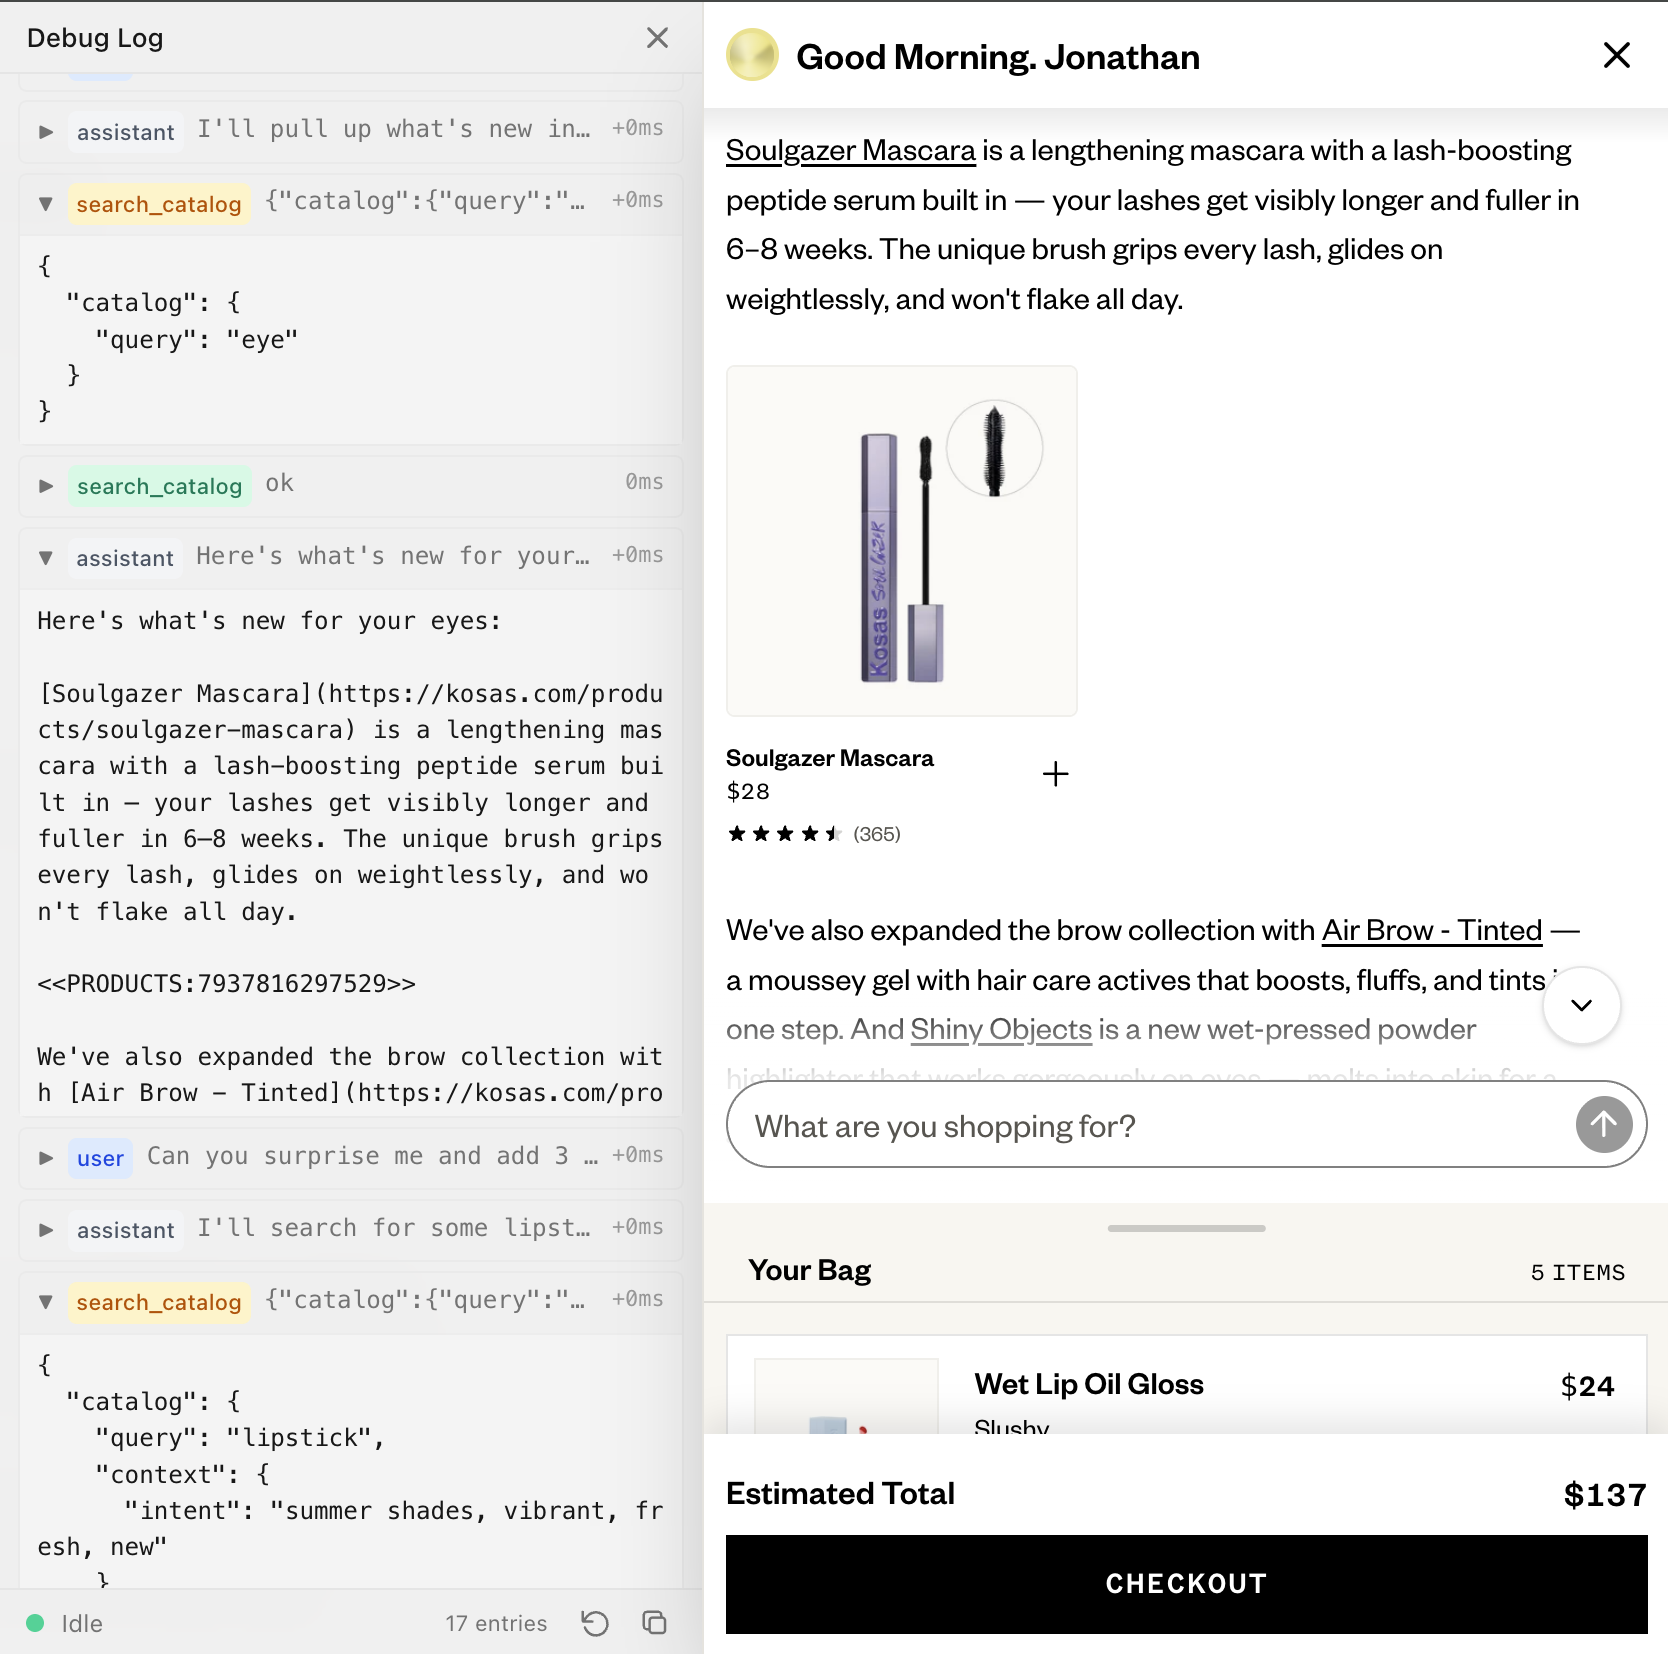This screenshot has width=1668, height=1654.
Task: Open the Air Brow - Tinted link
Action: coord(1432,930)
